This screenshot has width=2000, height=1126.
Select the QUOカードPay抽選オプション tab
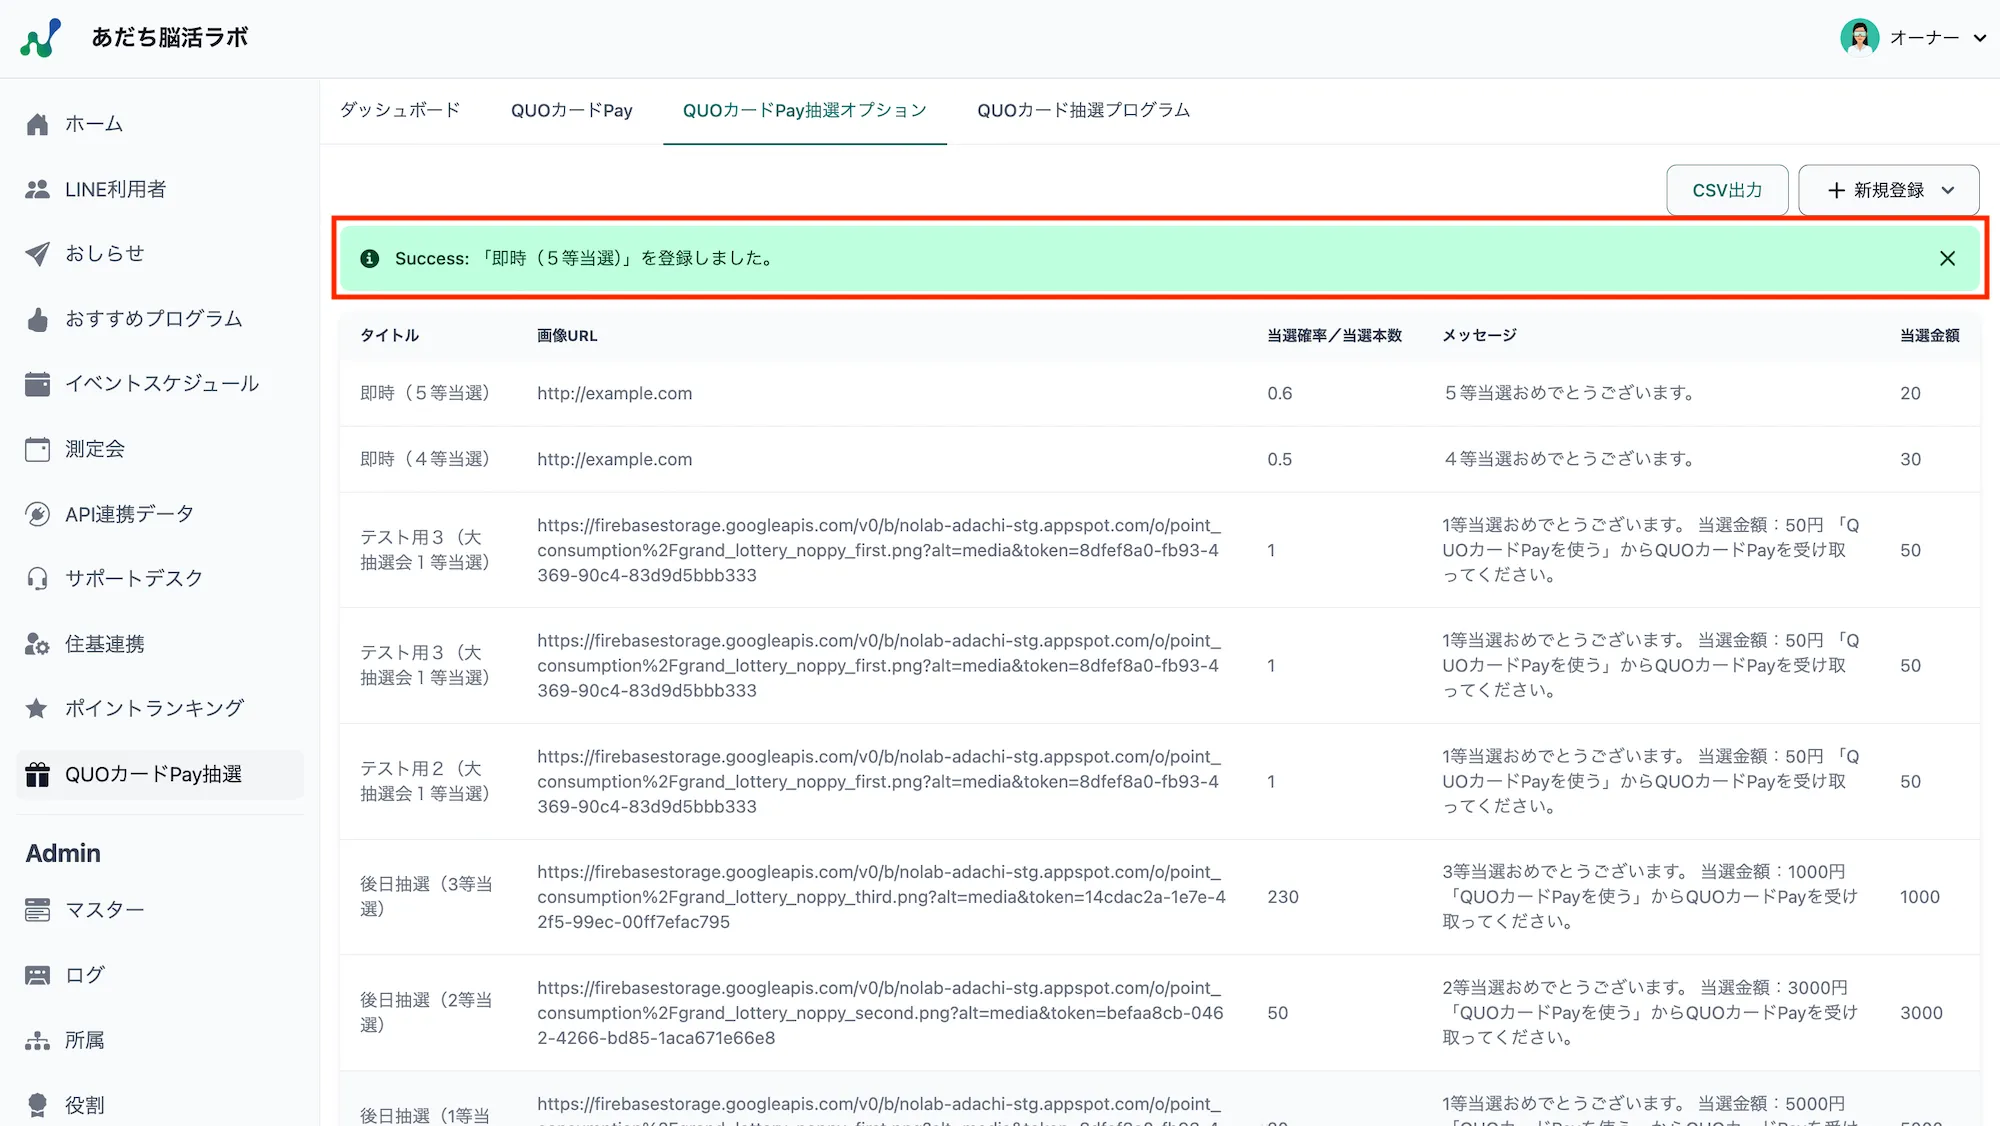(x=805, y=110)
